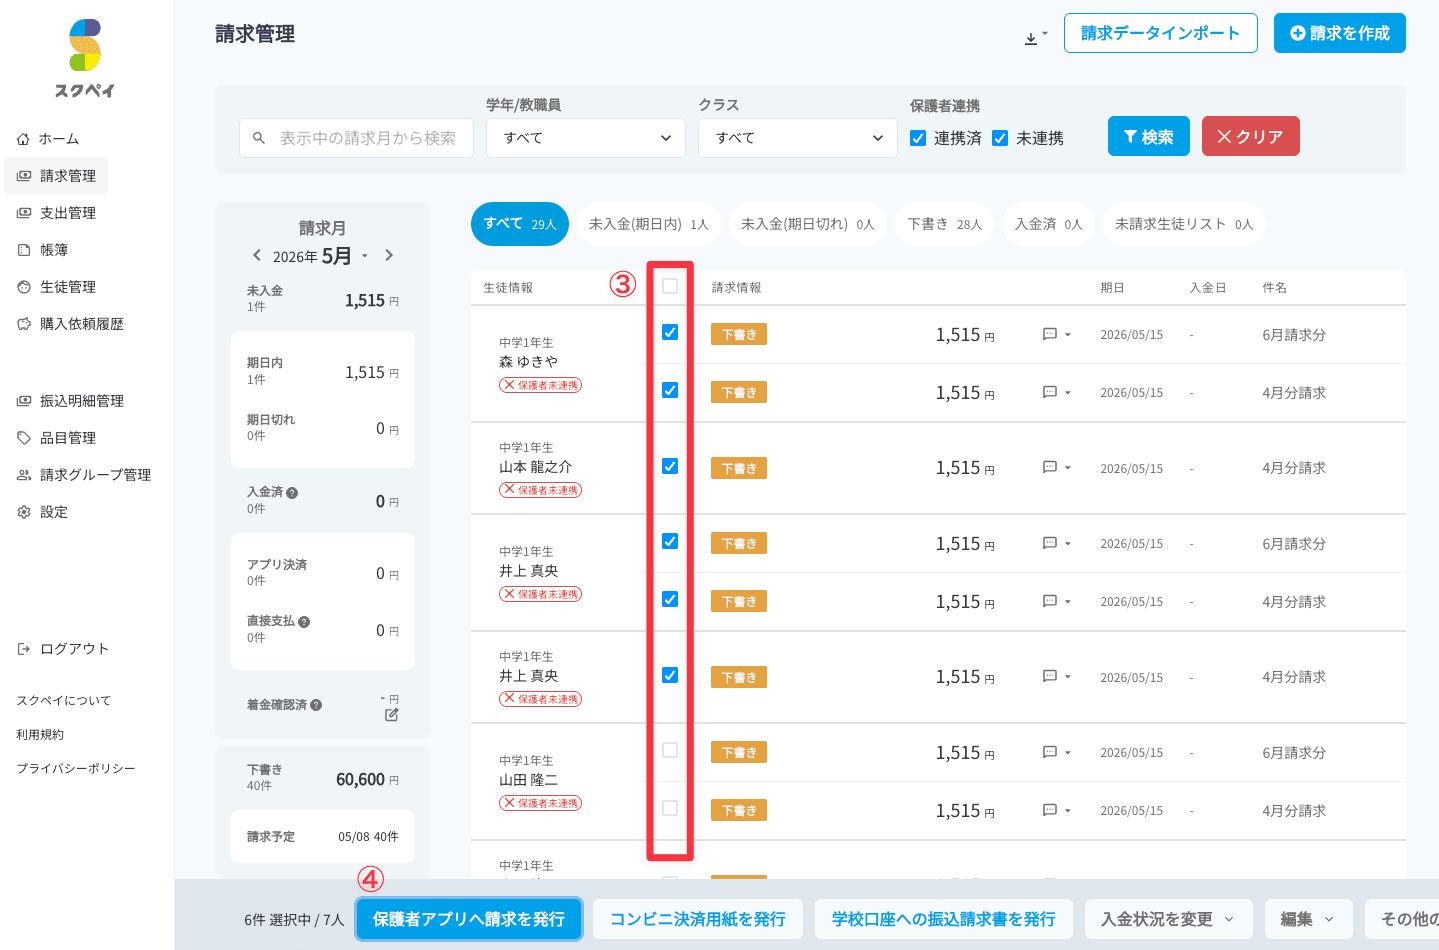Check 山田 隆二 6月請求分 row checkbox
The image size is (1439, 950).
(670, 750)
